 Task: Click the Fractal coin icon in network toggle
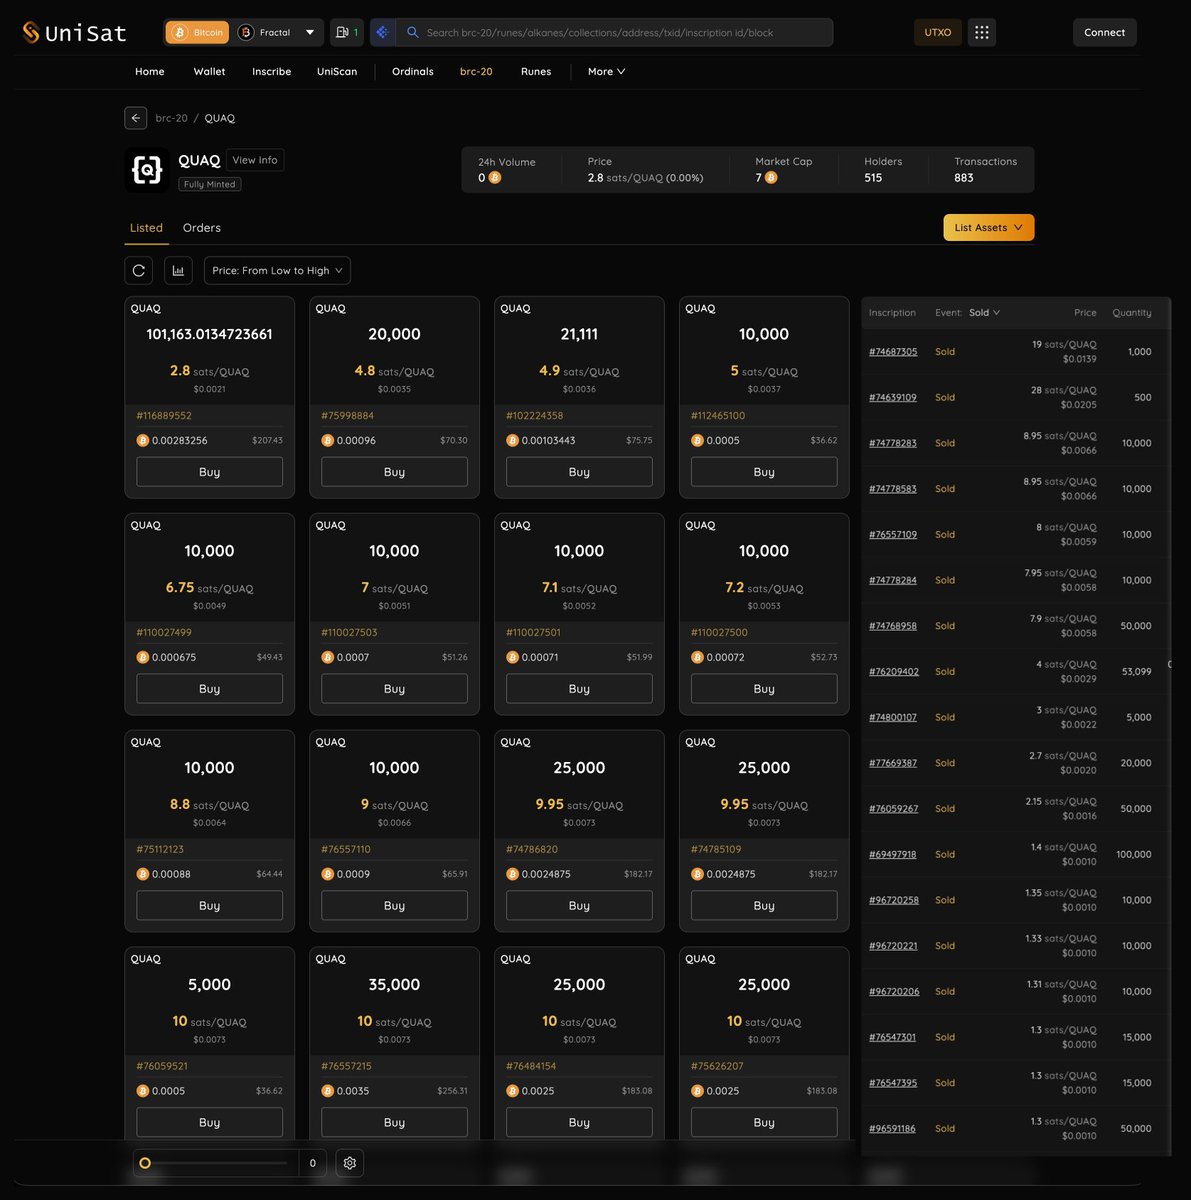[246, 33]
